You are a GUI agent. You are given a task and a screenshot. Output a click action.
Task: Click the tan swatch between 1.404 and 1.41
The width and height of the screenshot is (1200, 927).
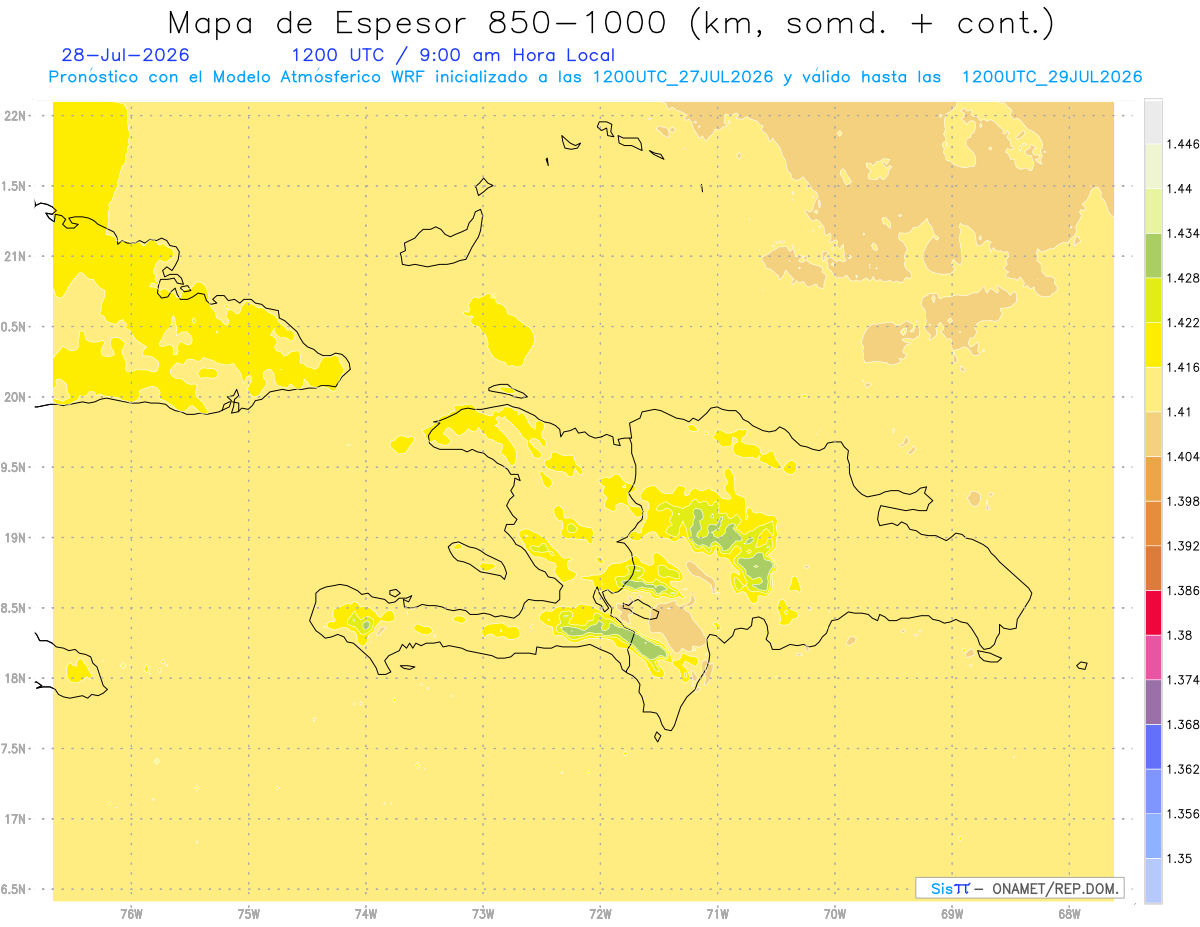click(1153, 434)
